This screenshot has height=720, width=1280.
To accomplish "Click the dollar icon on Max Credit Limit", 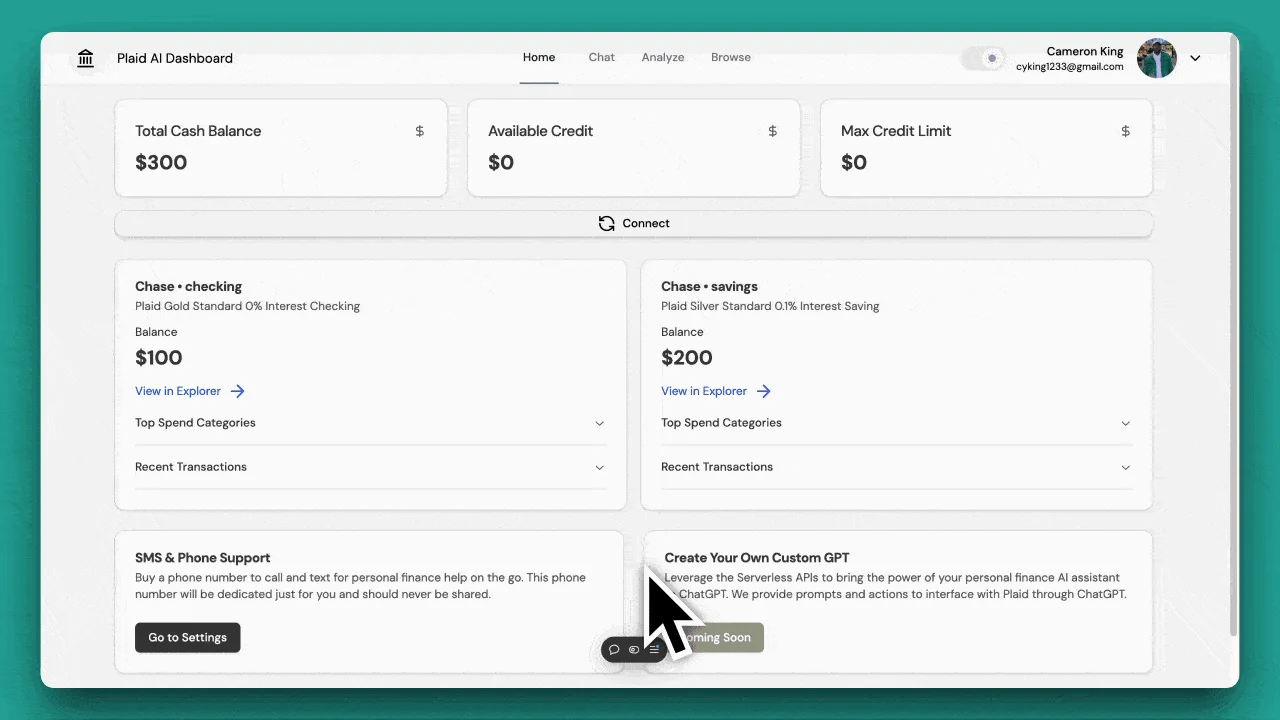I will click(x=1126, y=131).
